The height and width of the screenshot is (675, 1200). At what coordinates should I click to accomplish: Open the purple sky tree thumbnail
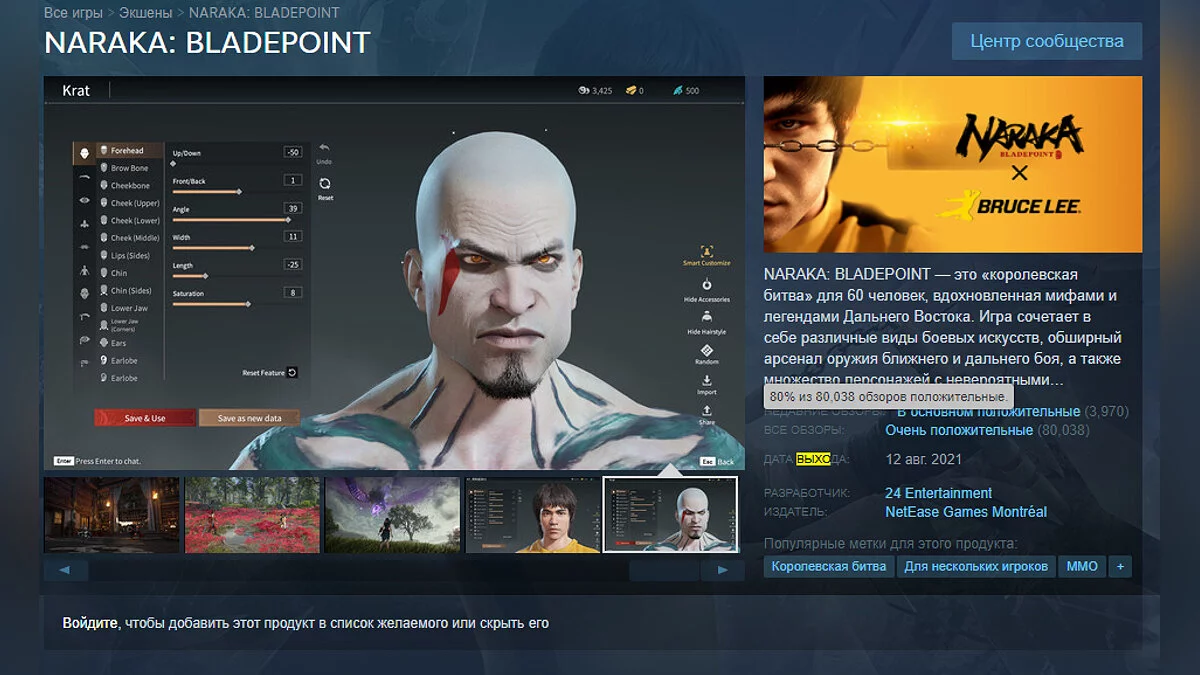(392, 514)
